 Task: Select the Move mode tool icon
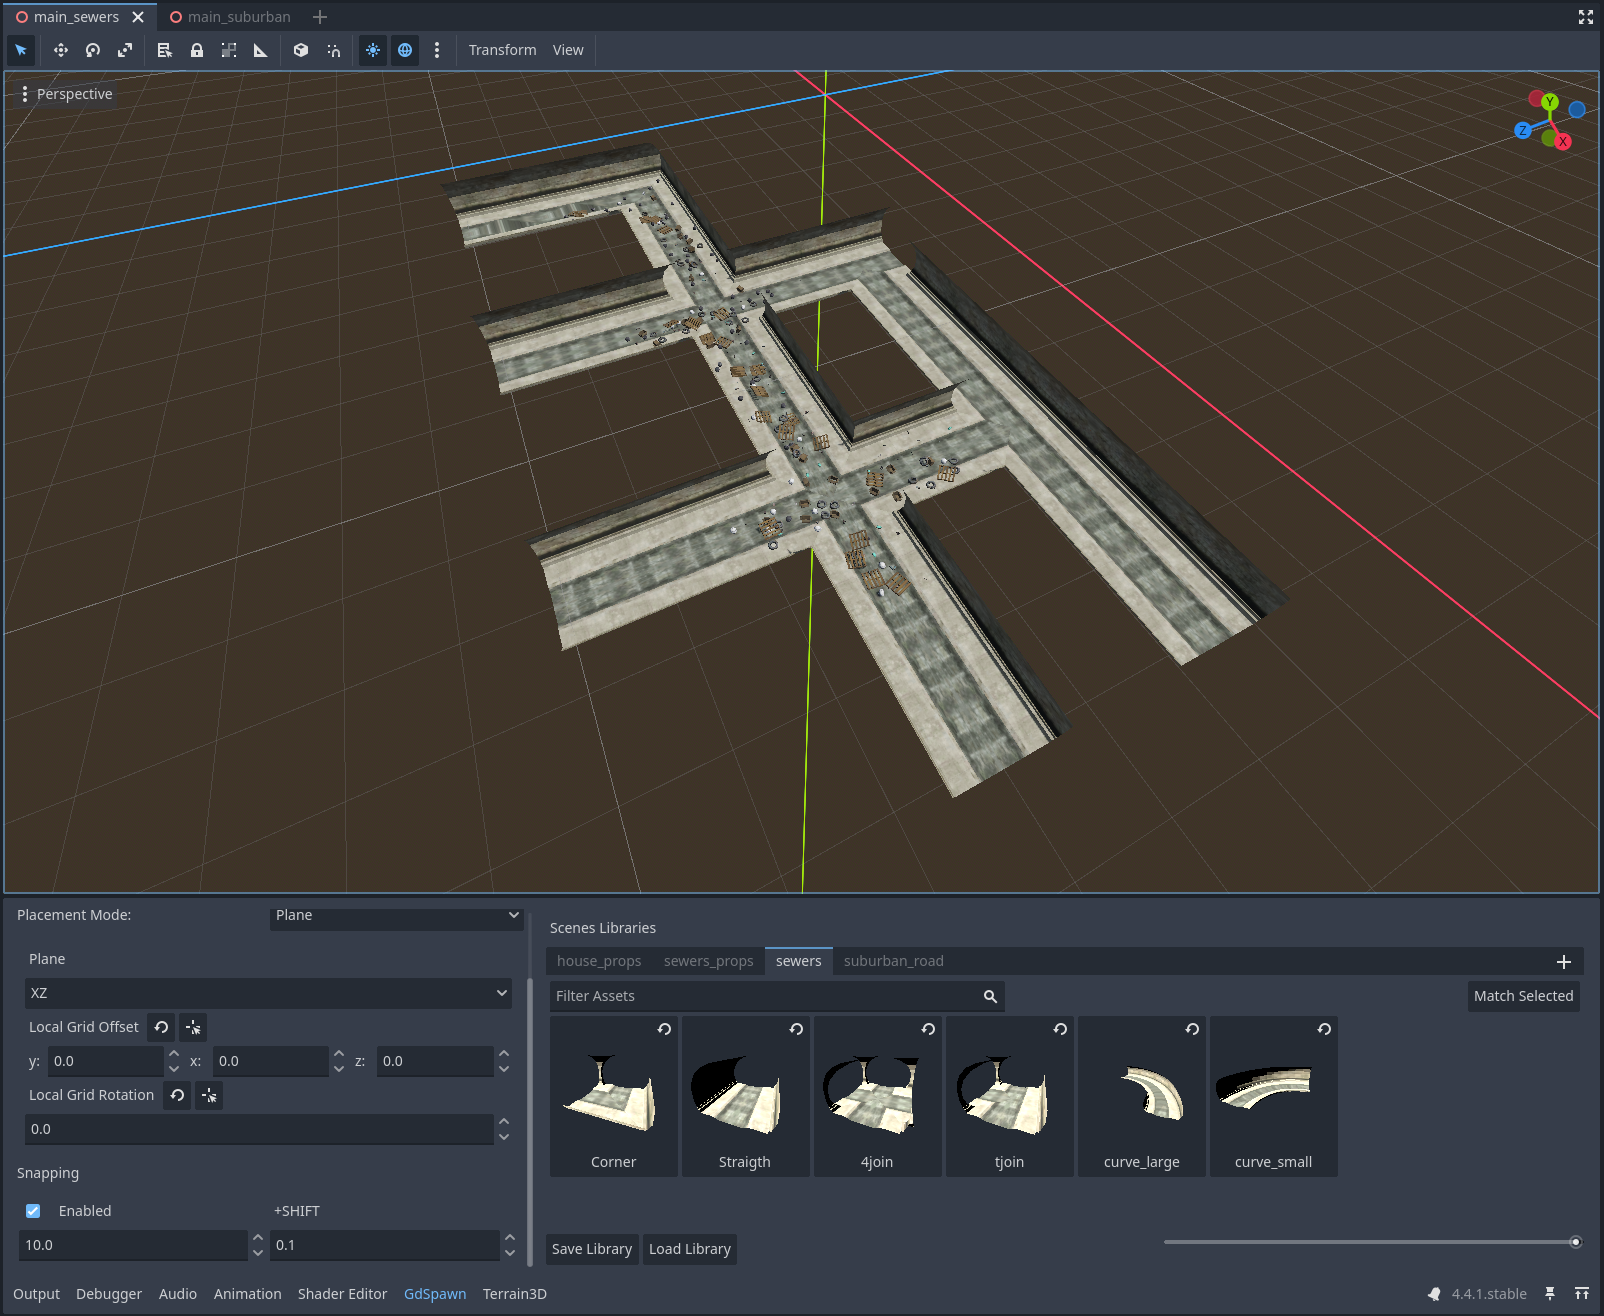click(x=61, y=50)
